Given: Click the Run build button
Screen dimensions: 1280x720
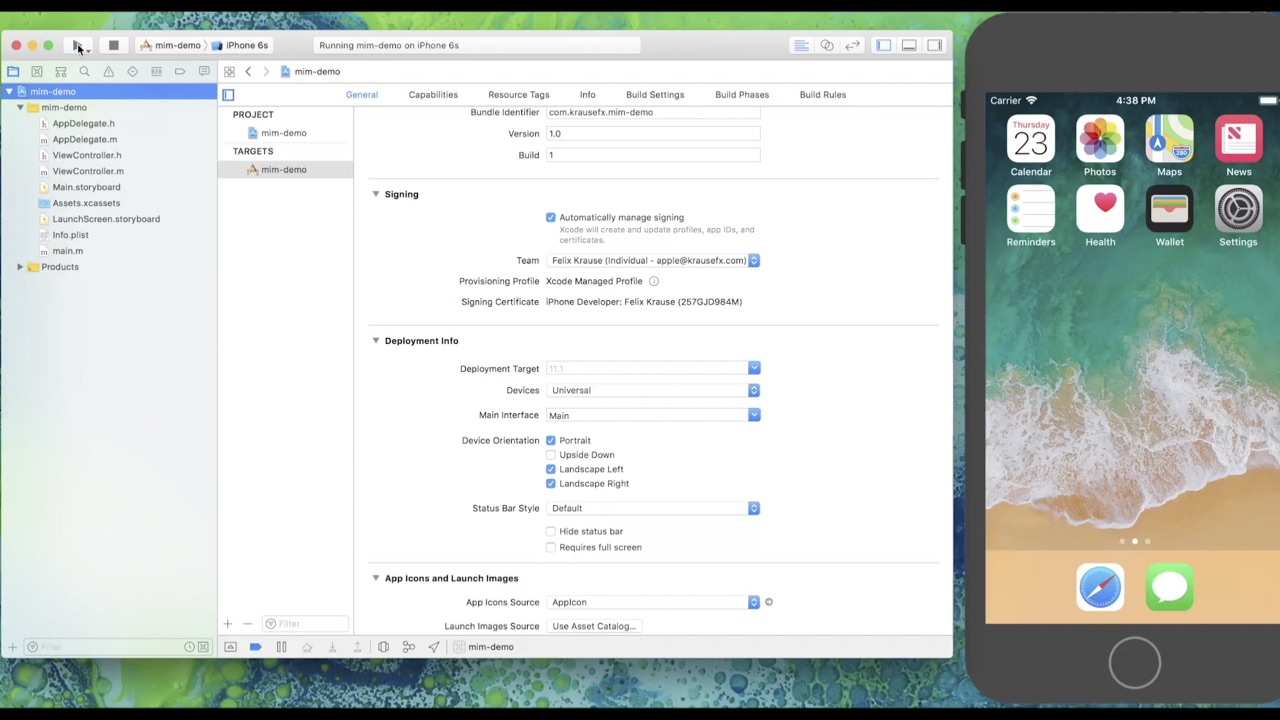Looking at the screenshot, I should click(x=78, y=45).
